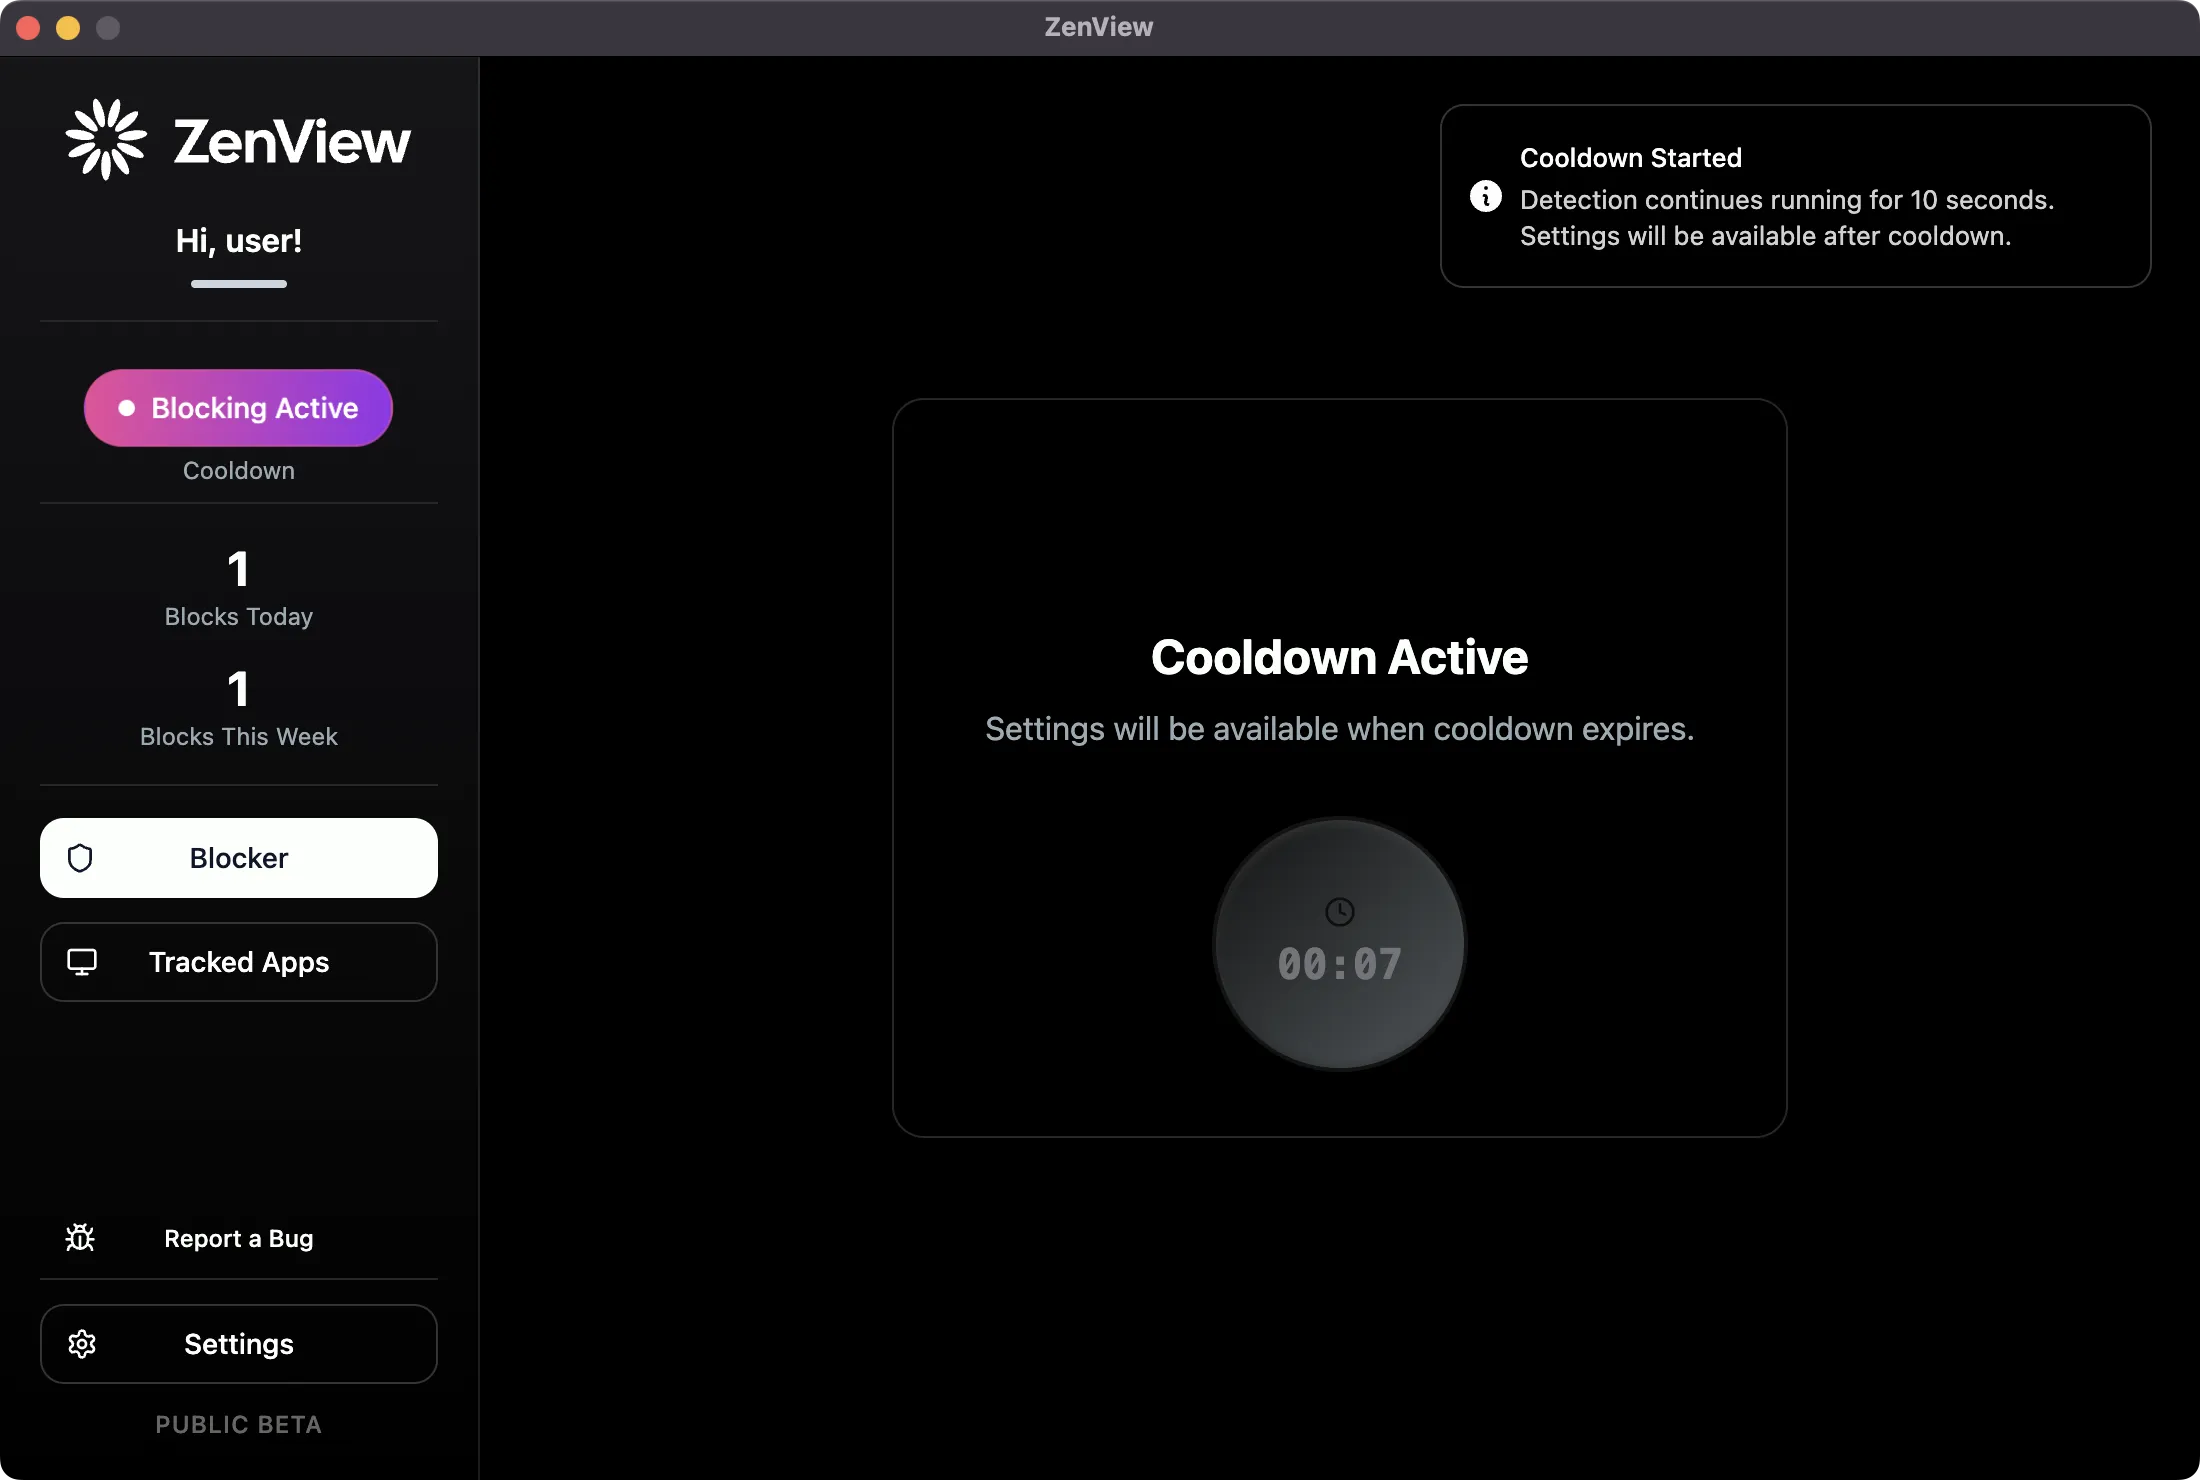Click the monitor icon next to Tracked Apps
The image size is (2200, 1480).
[82, 961]
